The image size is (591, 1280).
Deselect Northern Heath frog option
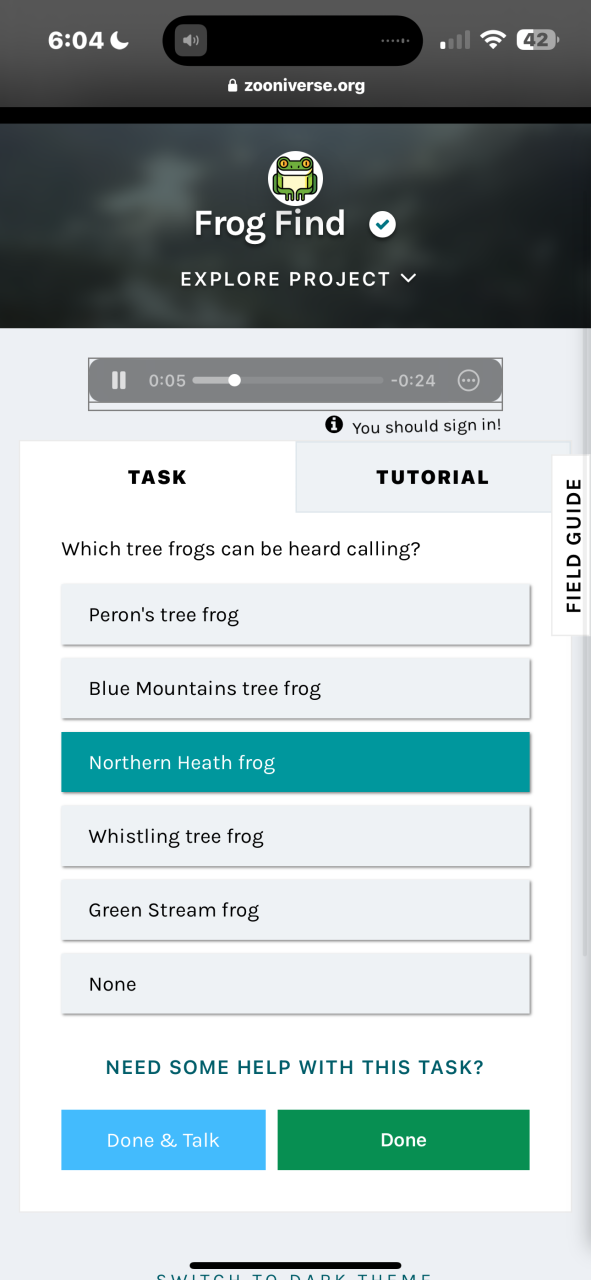tap(295, 762)
